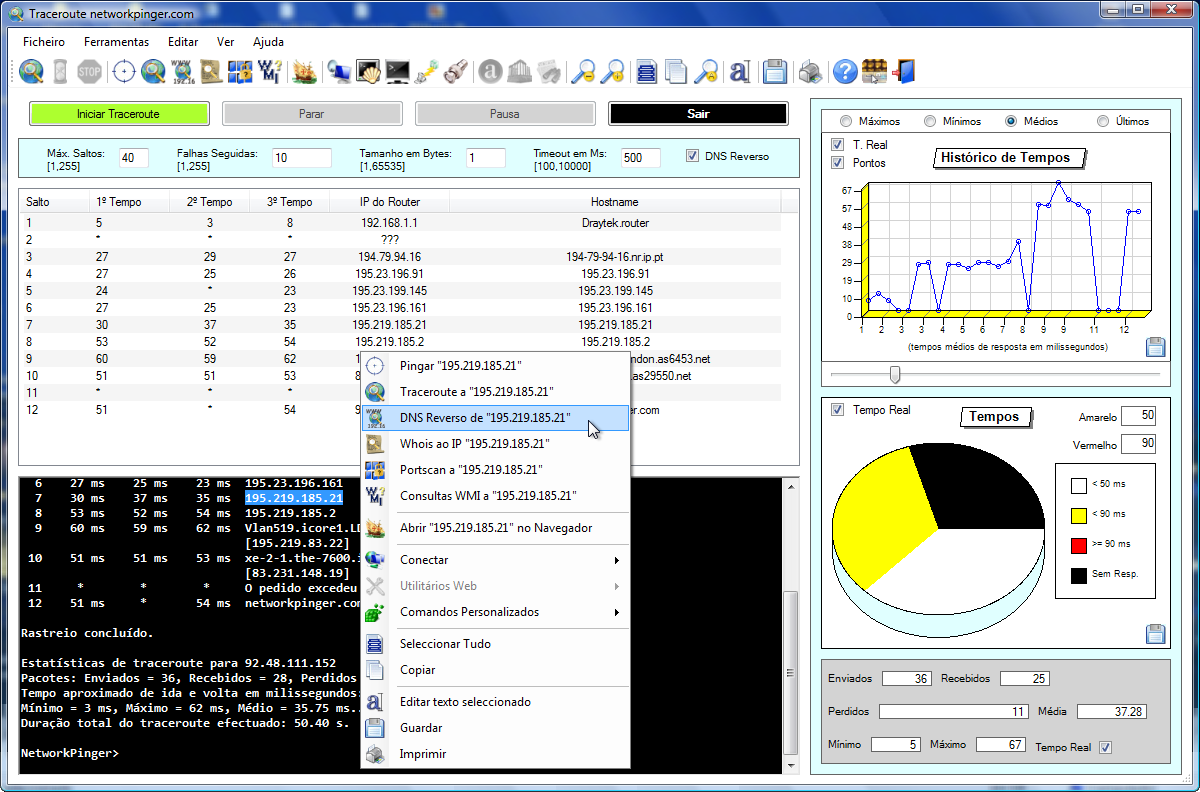Open the Ferramentas menu

(117, 42)
